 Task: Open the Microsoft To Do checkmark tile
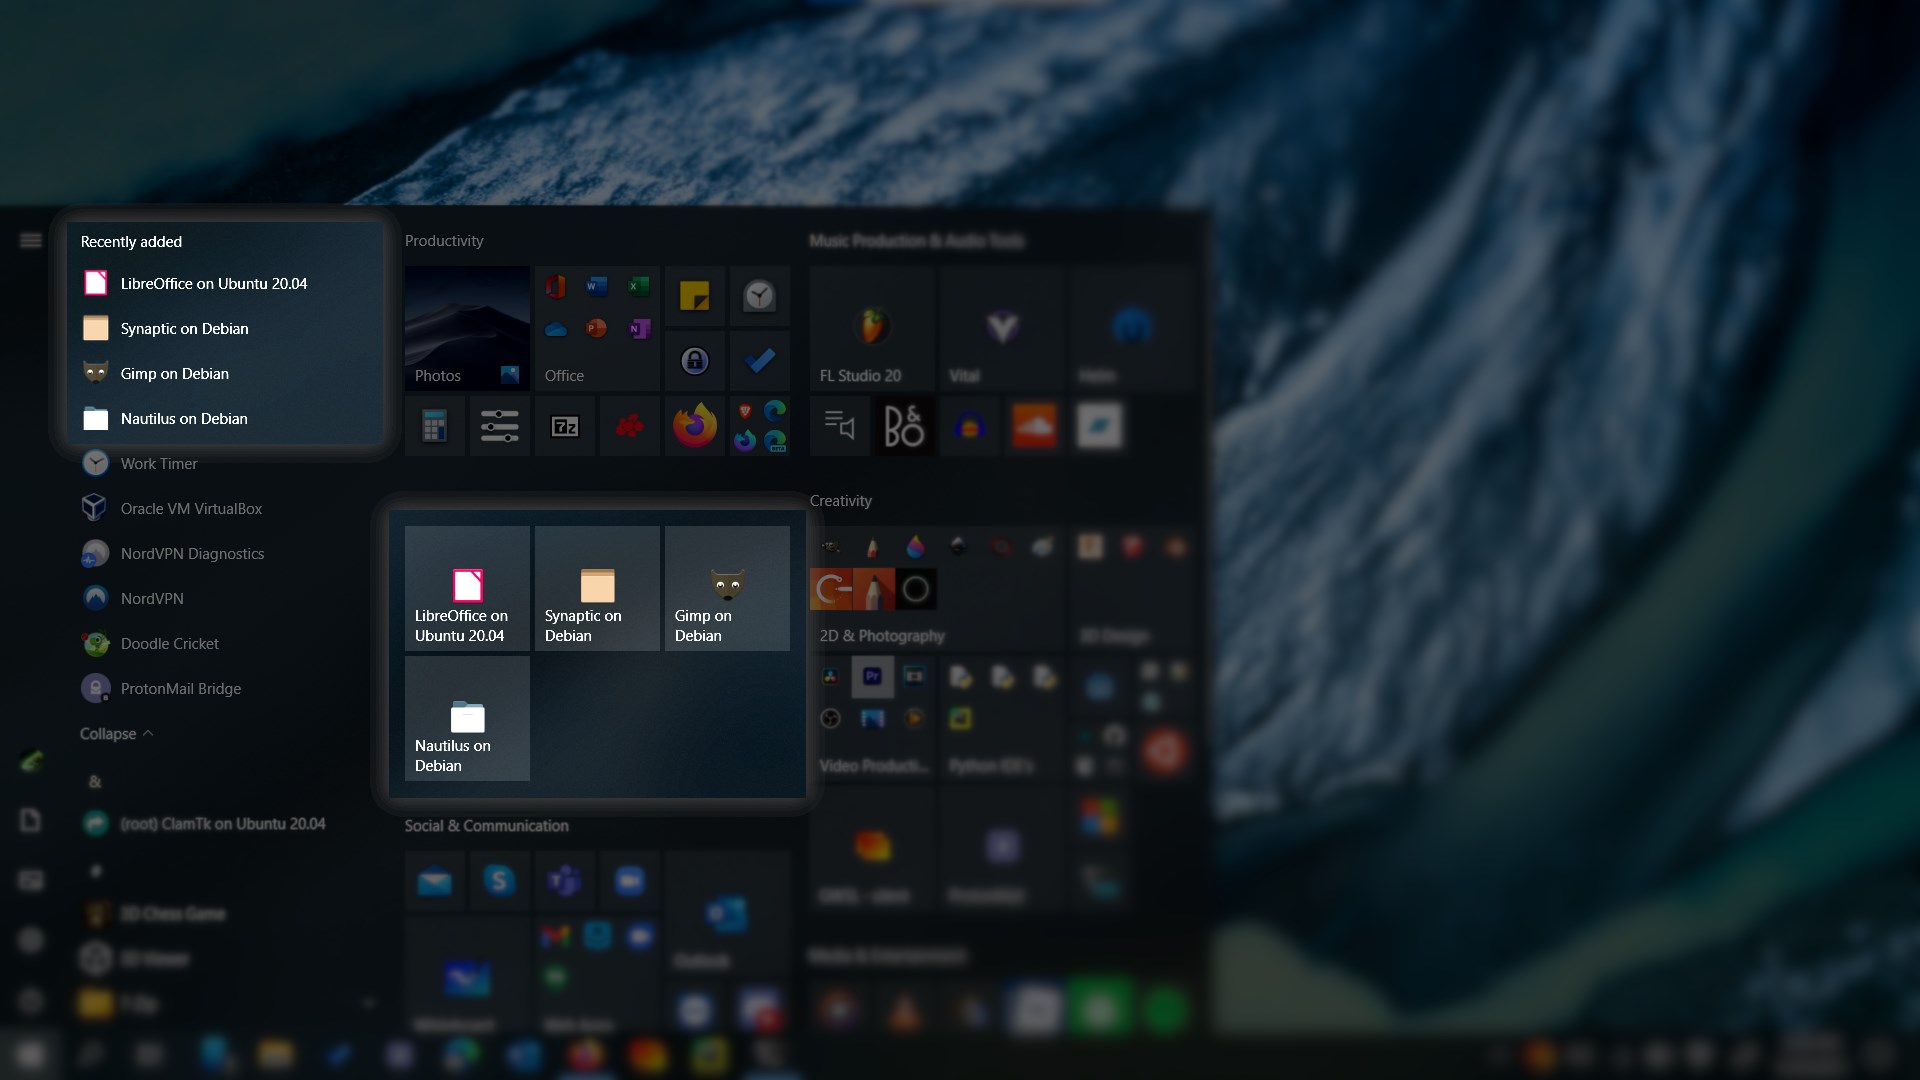pos(759,361)
